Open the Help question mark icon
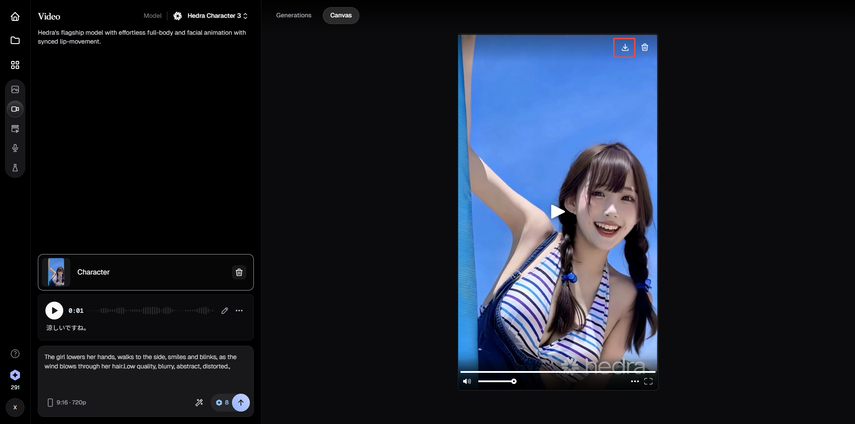Screen dimensions: 855x424 point(15,354)
